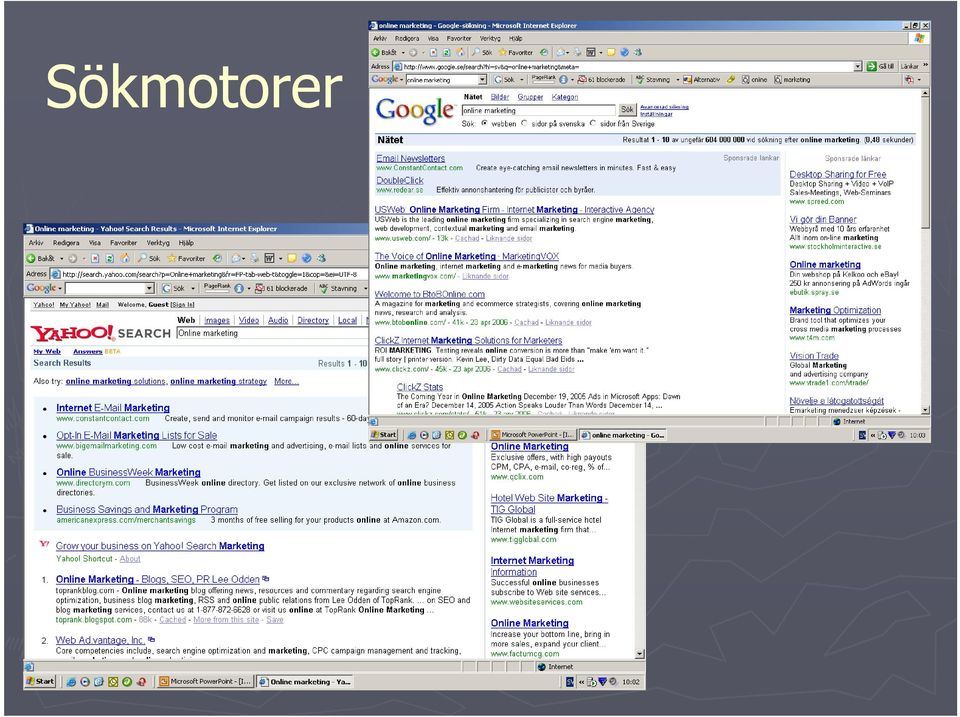
Task: Open 'The Voice of Online Marketing' result
Action: pyautogui.click(x=467, y=256)
